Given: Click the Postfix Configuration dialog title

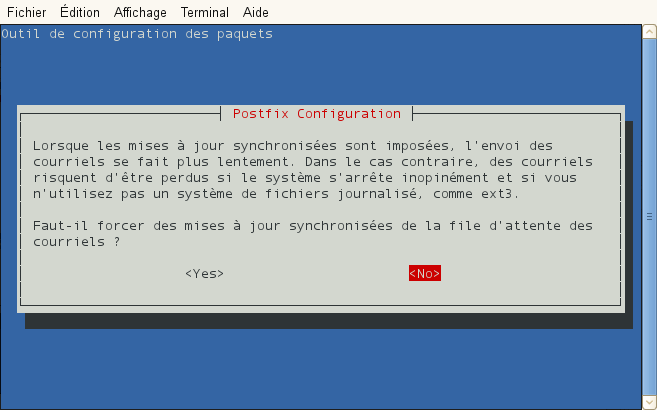Looking at the screenshot, I should click(317, 113).
